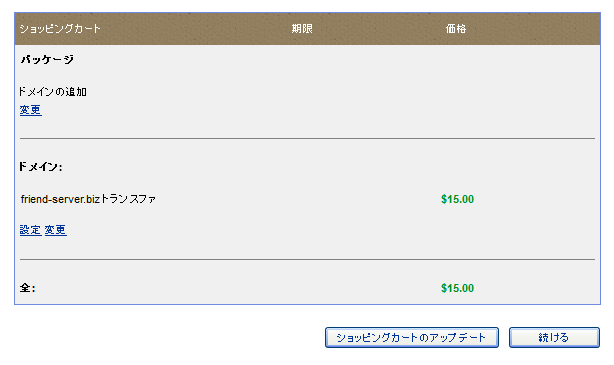Image resolution: width=614 pixels, height=365 pixels.
Task: Click the divider line below the package section
Action: point(307,138)
